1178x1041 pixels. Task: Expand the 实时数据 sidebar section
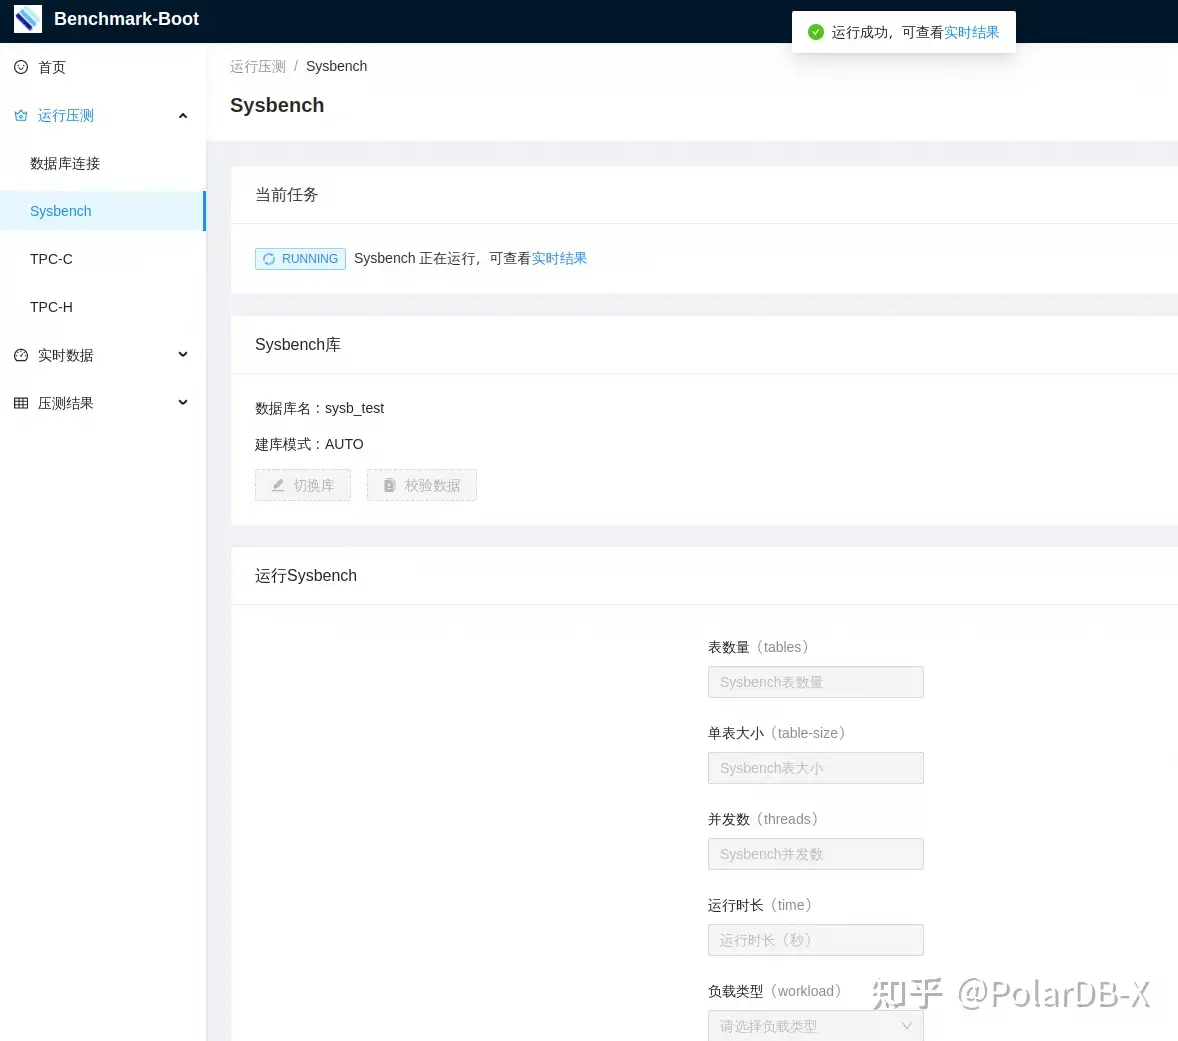pos(183,355)
